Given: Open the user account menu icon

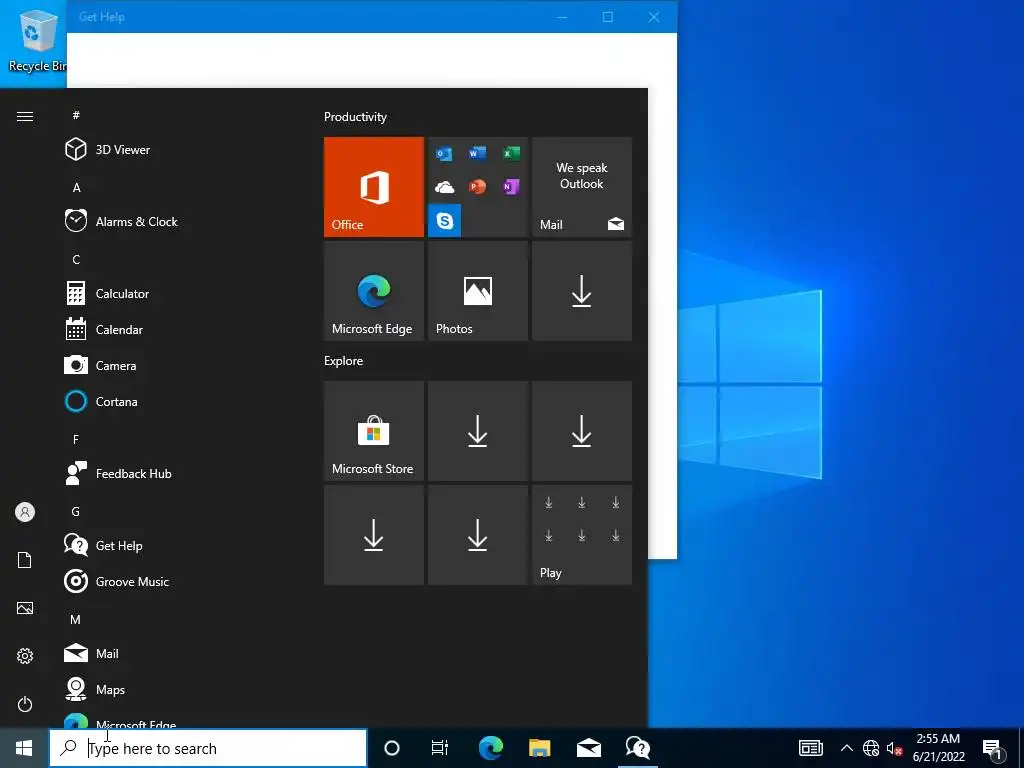Looking at the screenshot, I should [x=25, y=512].
